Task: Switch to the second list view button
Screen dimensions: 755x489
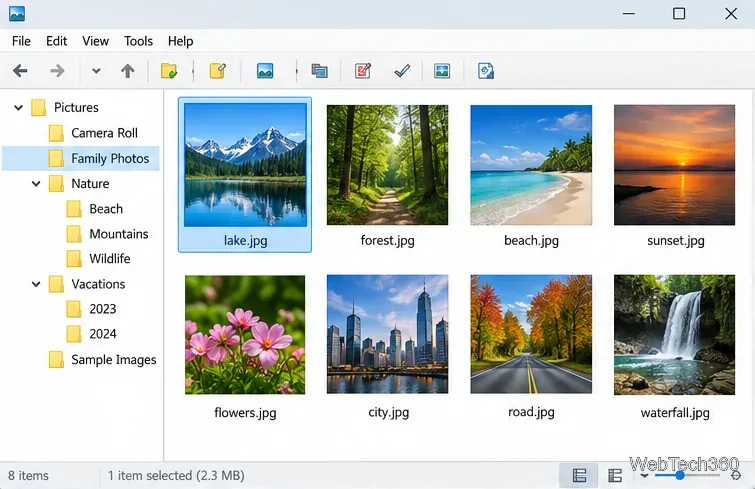Action: 615,476
